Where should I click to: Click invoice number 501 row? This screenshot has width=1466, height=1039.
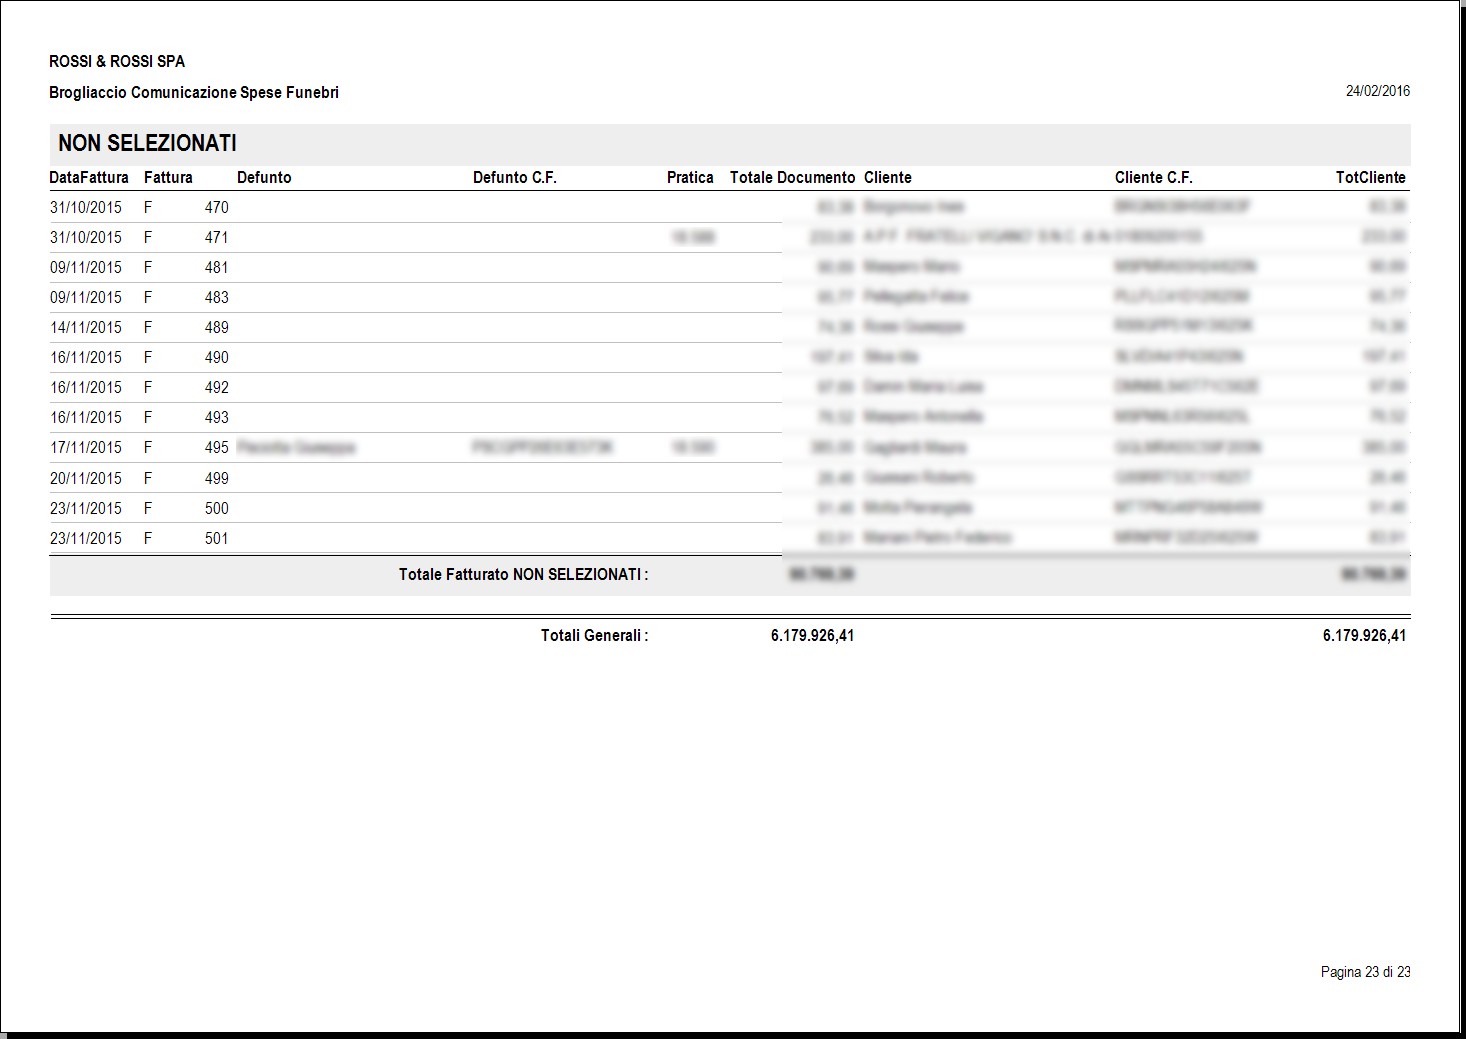pyautogui.click(x=730, y=538)
